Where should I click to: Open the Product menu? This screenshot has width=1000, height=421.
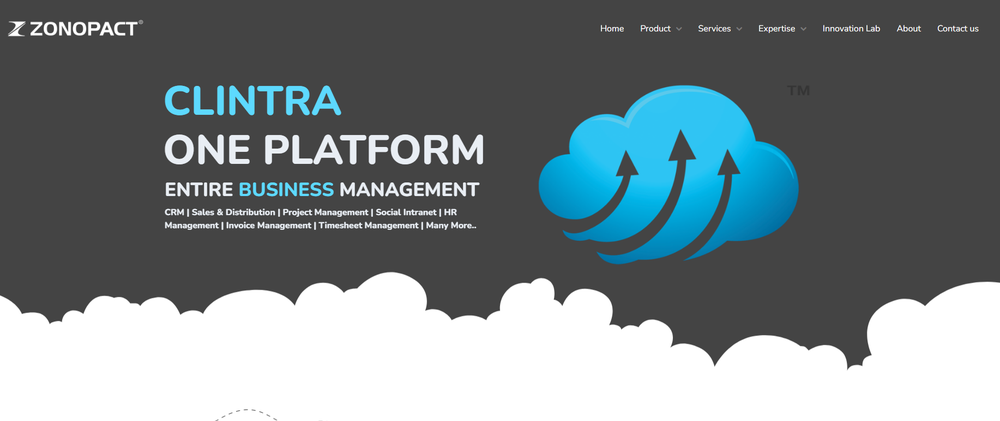pos(655,29)
